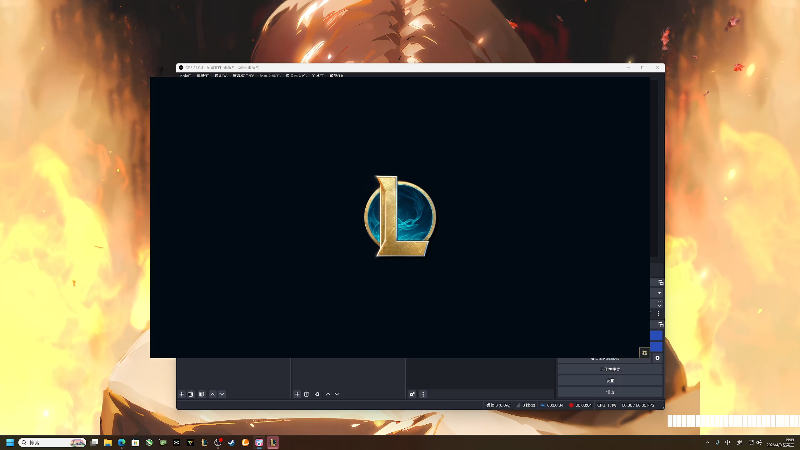Open Microsoft Store from the taskbar
The width and height of the screenshot is (800, 450).
(x=135, y=442)
